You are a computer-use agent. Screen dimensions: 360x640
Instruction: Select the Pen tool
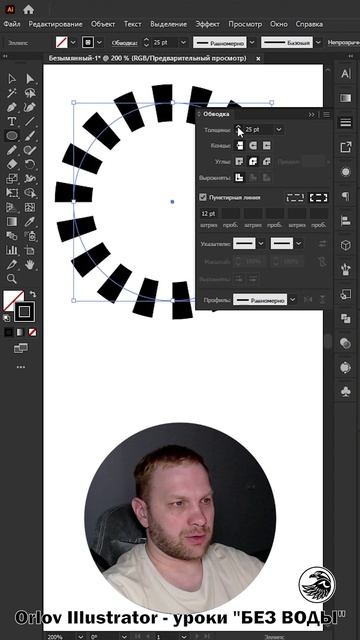12,107
